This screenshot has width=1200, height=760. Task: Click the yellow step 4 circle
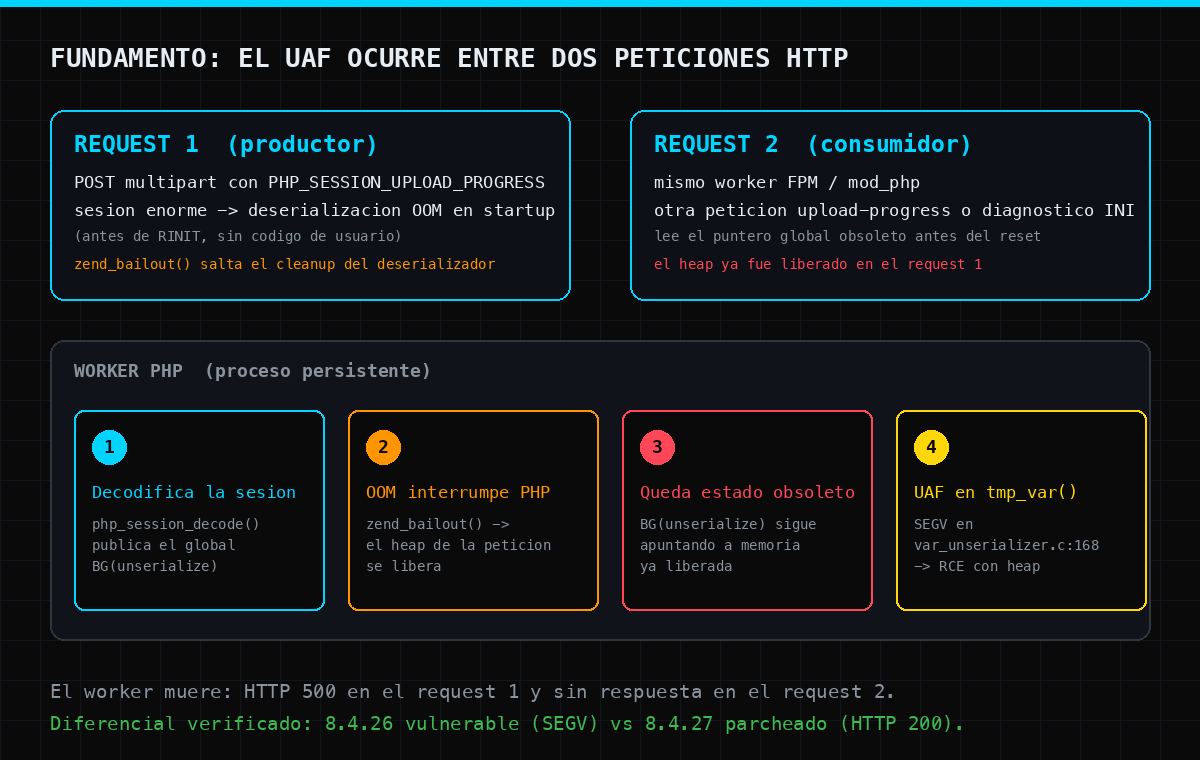coord(931,447)
